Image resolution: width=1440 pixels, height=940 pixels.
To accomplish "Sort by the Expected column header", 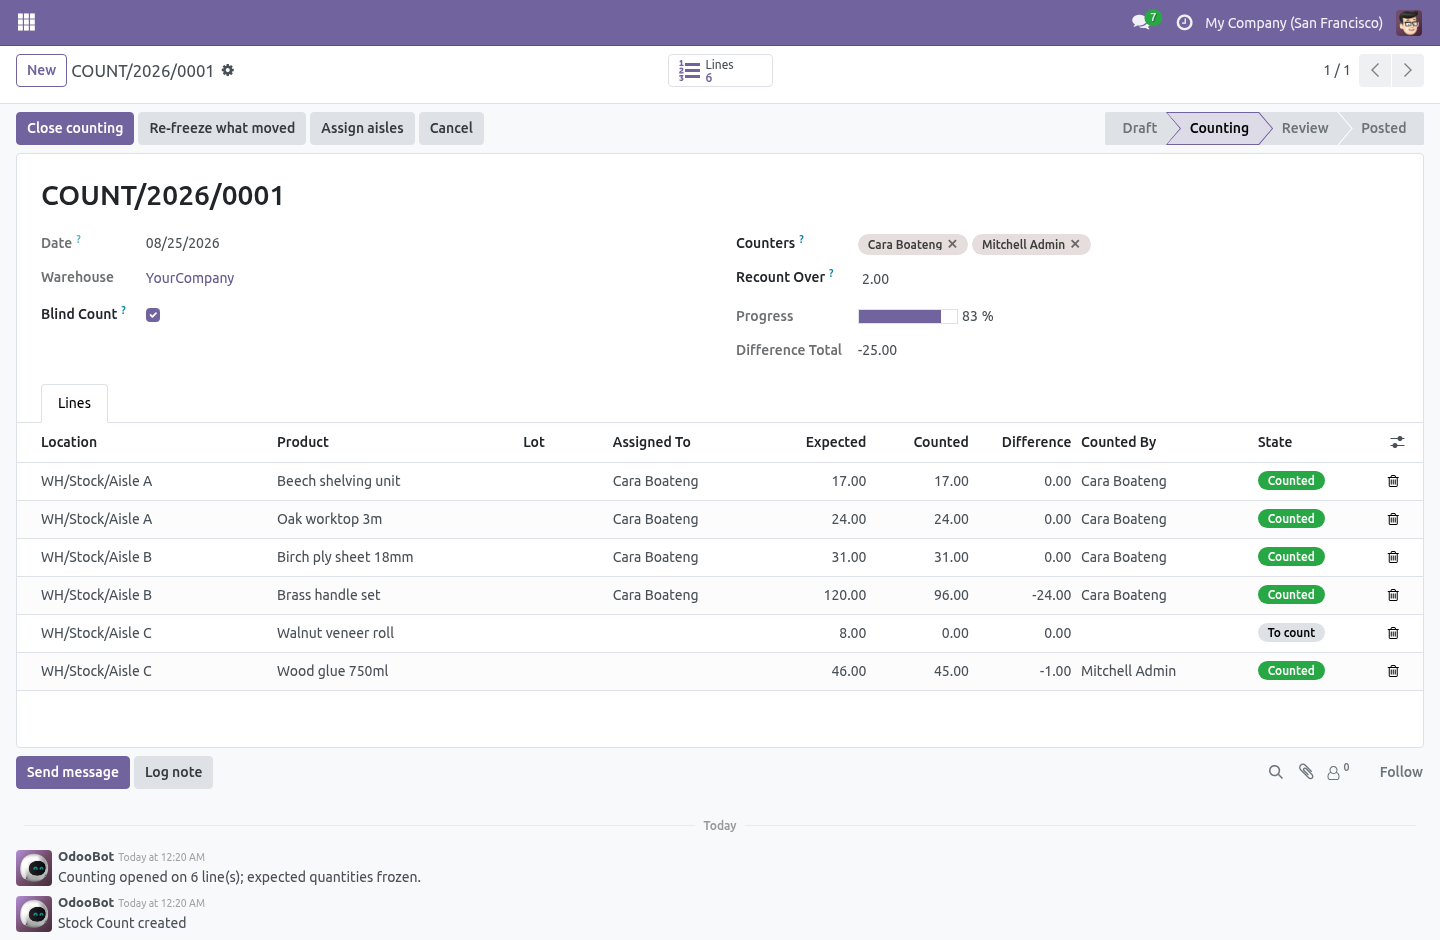I will tap(835, 442).
